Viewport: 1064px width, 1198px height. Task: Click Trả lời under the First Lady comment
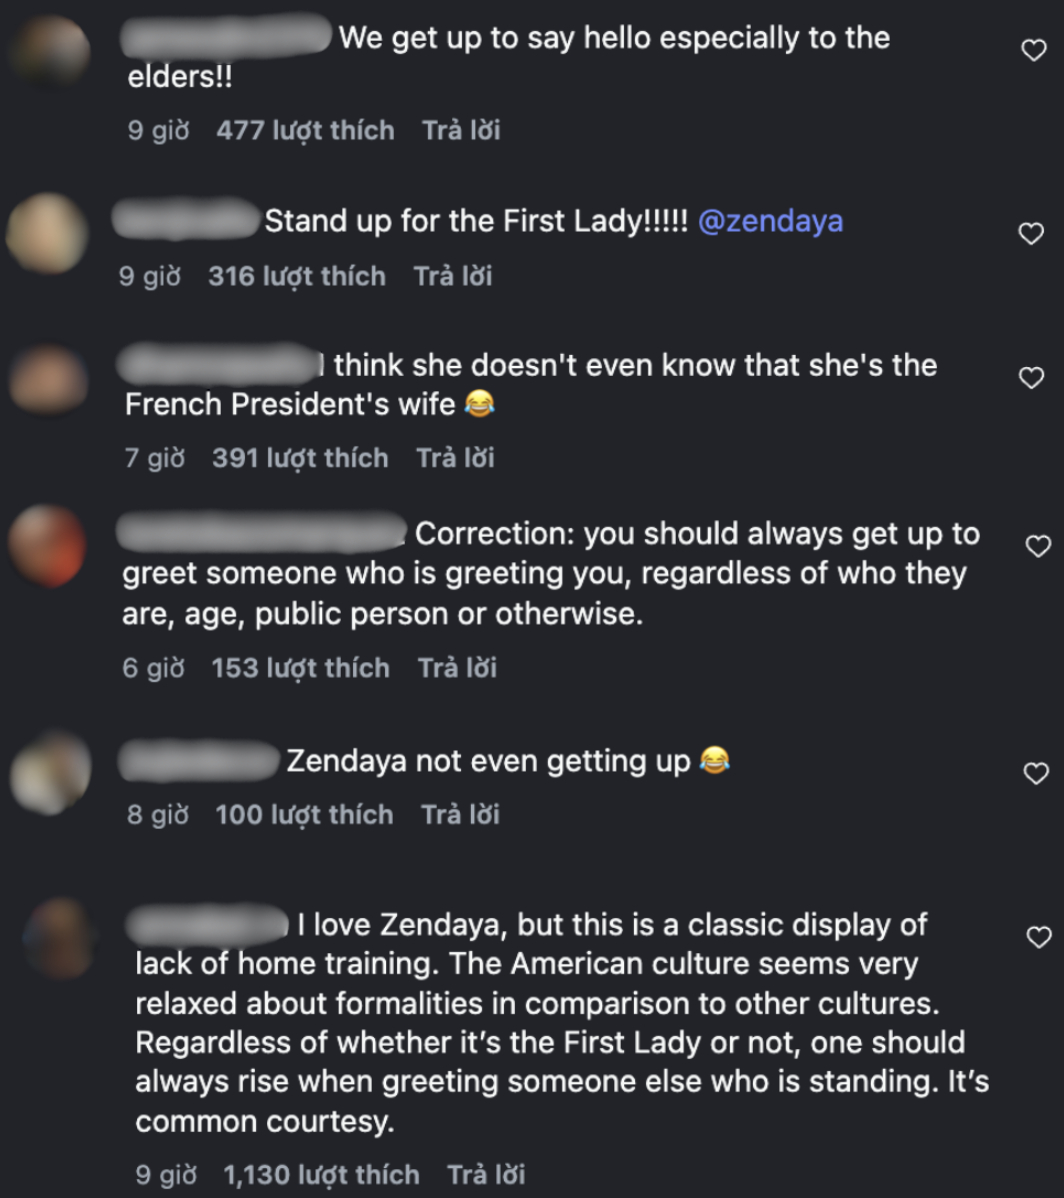coord(453,276)
